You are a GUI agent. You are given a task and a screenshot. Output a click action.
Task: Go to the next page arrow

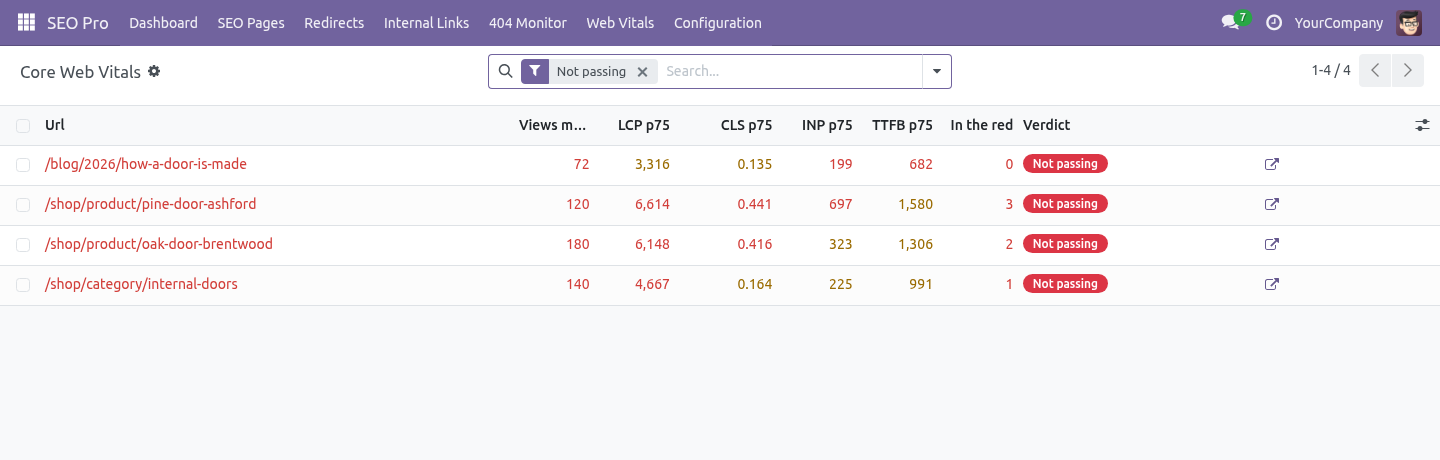[1408, 71]
